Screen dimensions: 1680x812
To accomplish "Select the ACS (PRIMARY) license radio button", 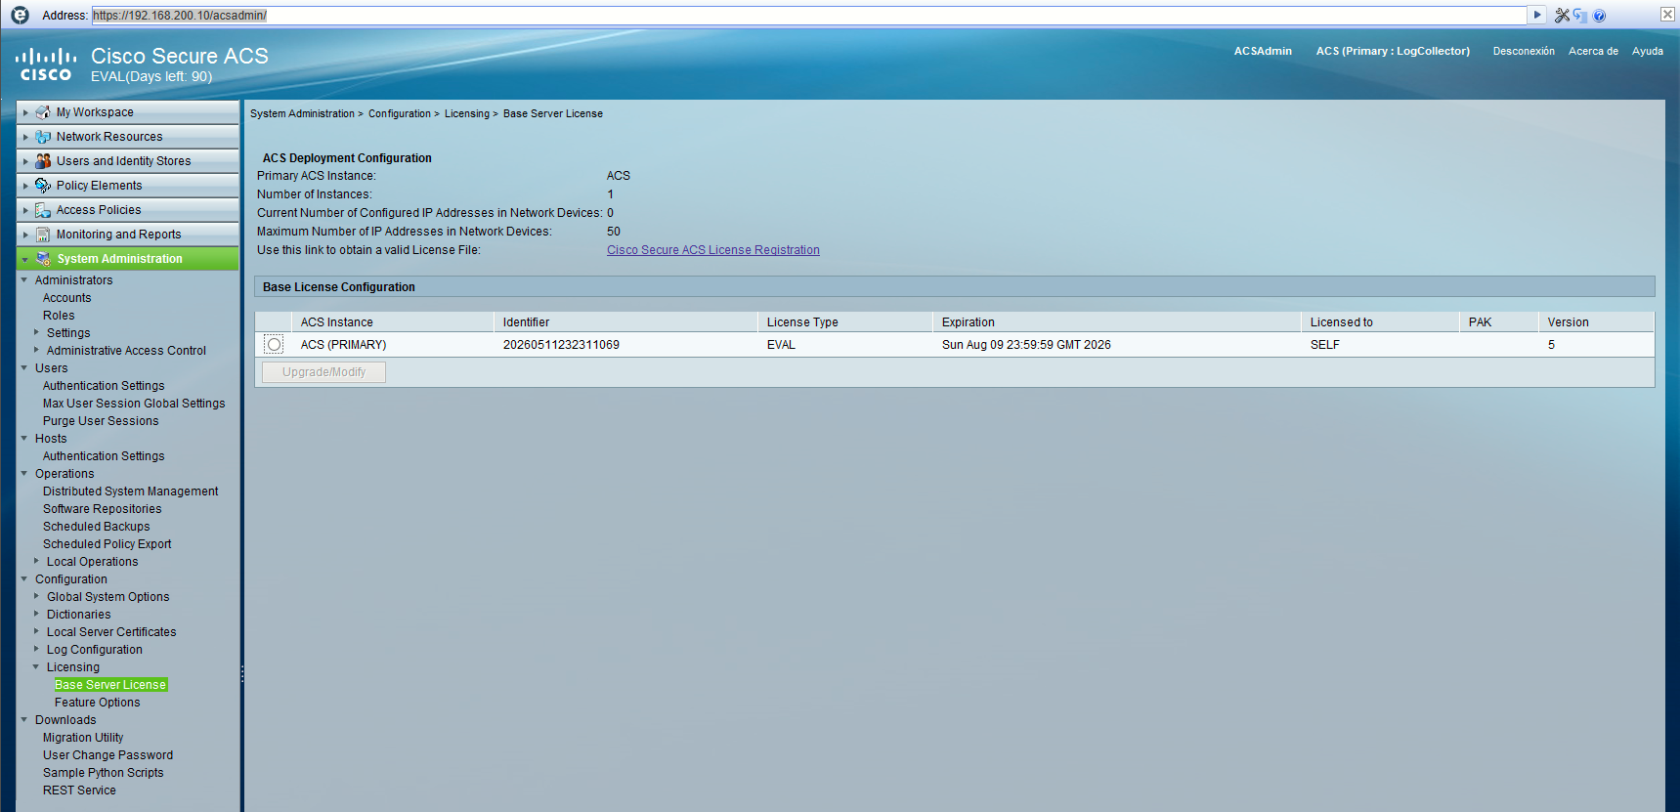I will pos(274,344).
